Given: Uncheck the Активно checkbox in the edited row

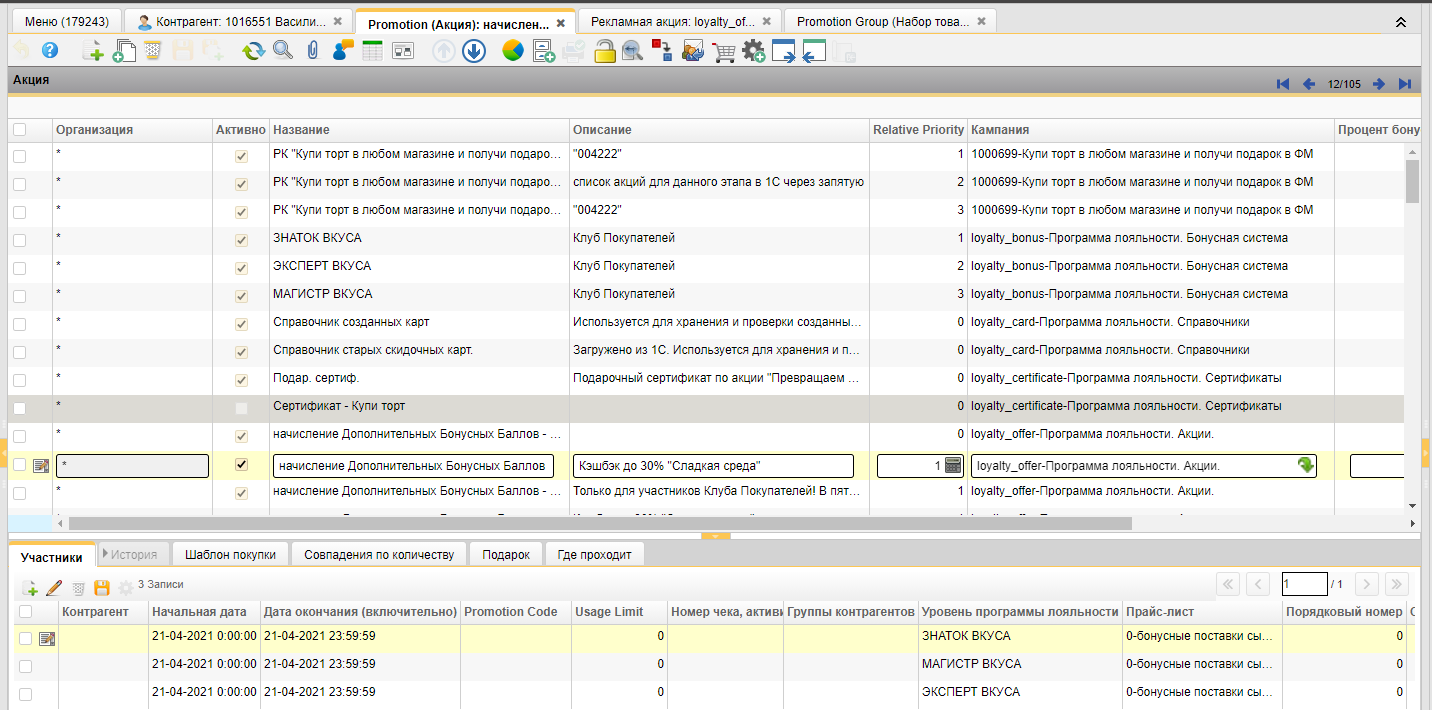Looking at the screenshot, I should 240,465.
